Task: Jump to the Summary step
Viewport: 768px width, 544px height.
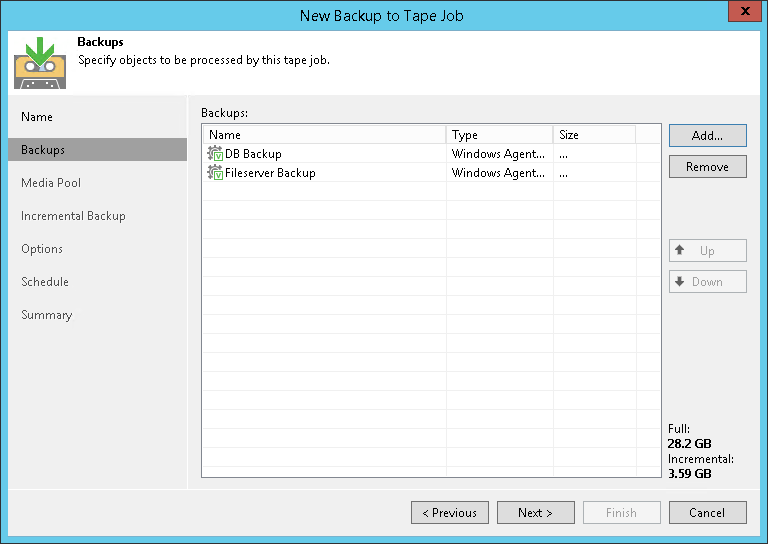Action: point(47,315)
